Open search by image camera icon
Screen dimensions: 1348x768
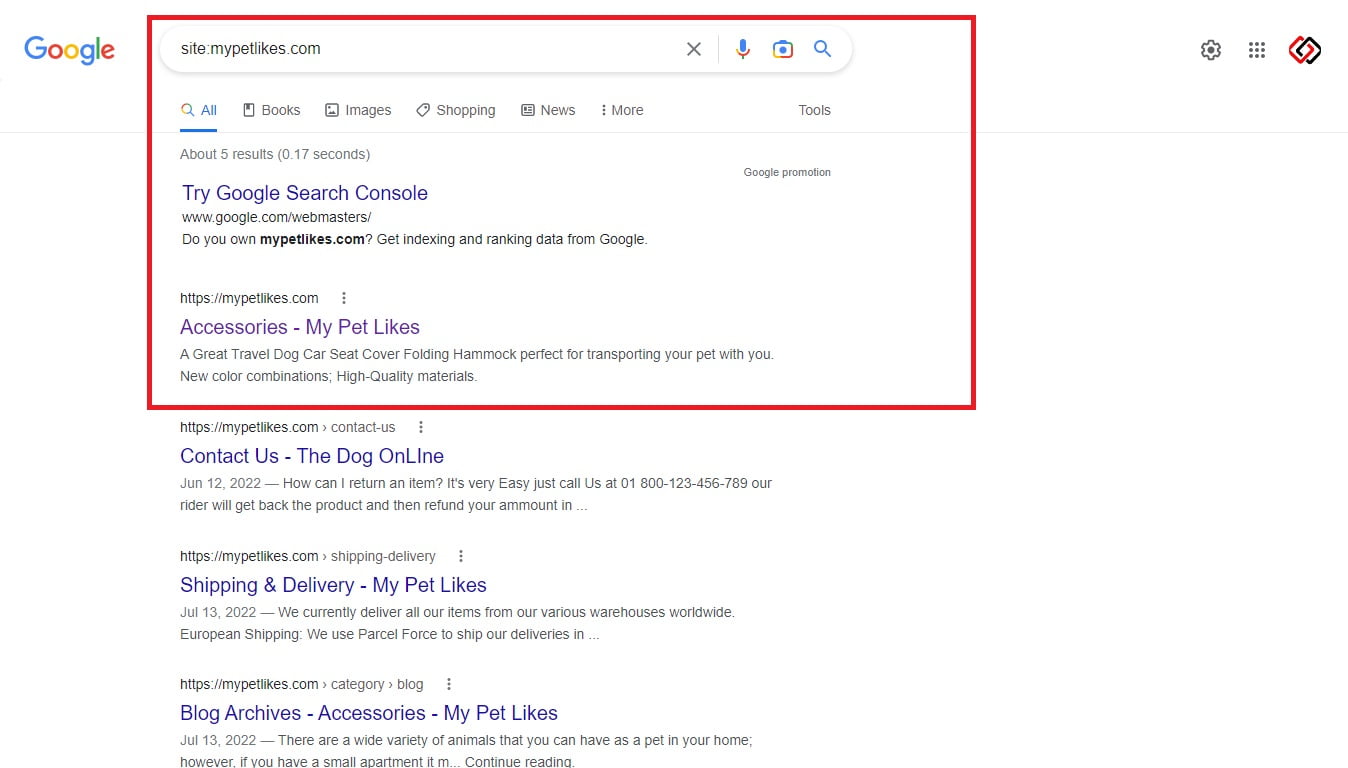782,49
